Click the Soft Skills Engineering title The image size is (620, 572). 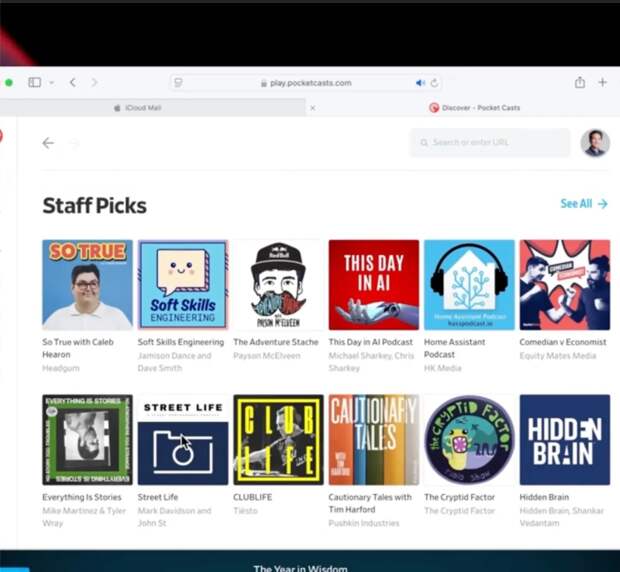tap(181, 342)
